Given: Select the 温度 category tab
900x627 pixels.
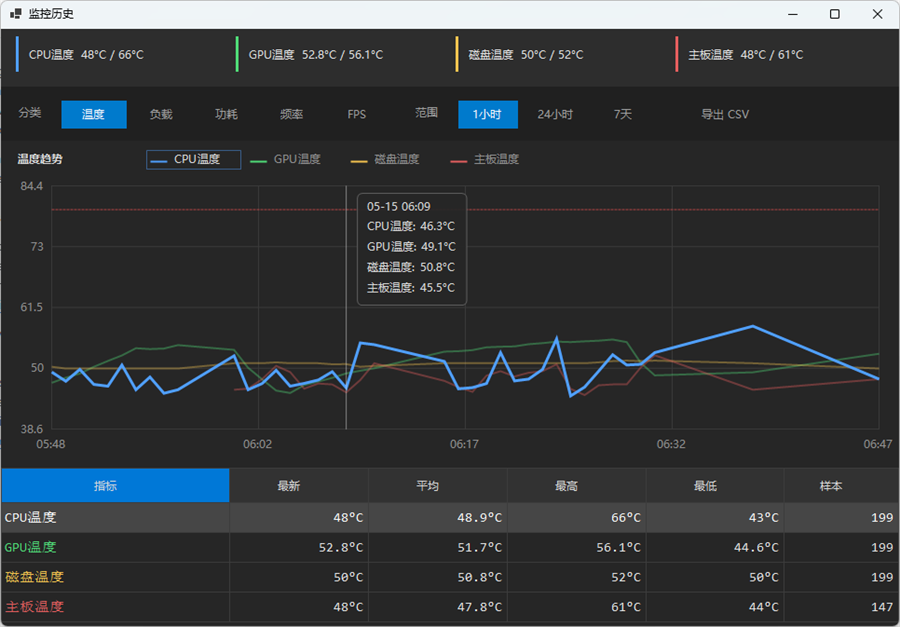Looking at the screenshot, I should pos(94,114).
